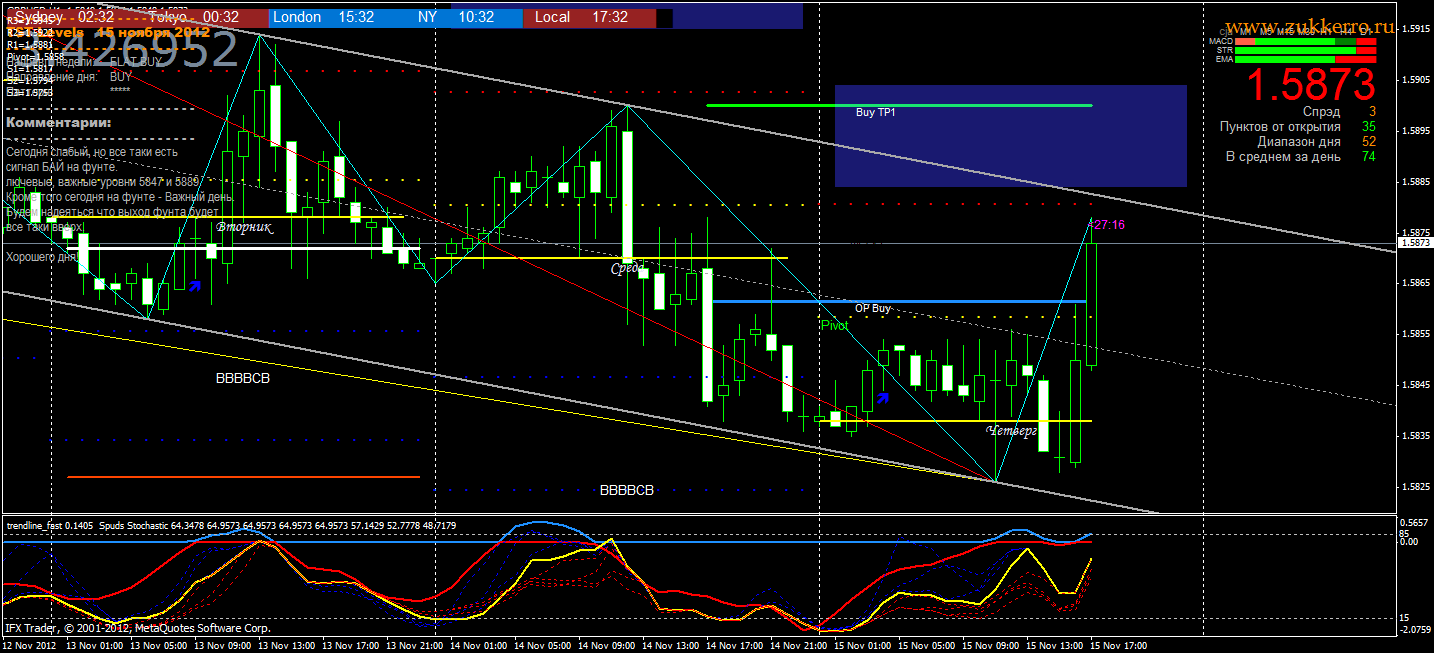Image resolution: width=1434 pixels, height=653 pixels.
Task: Select the magenta 27:16 candle timer
Action: click(x=1108, y=225)
